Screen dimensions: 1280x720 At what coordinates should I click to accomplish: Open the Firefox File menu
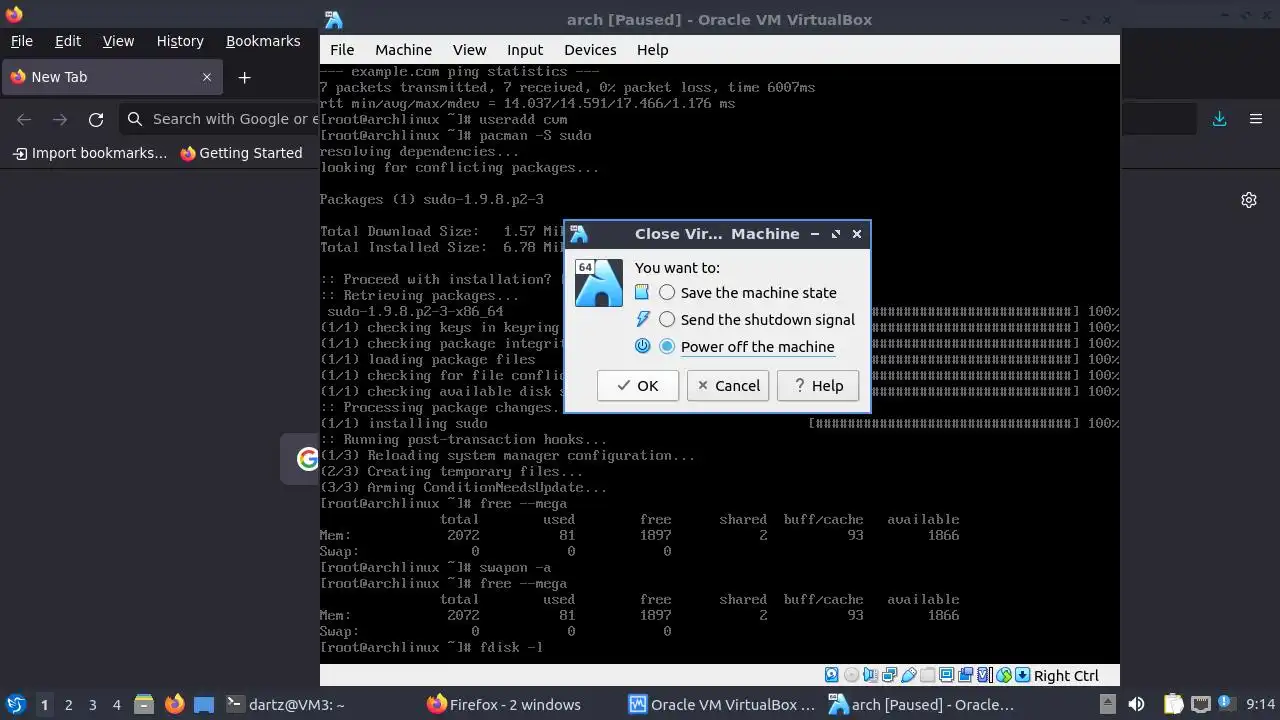[x=21, y=41]
